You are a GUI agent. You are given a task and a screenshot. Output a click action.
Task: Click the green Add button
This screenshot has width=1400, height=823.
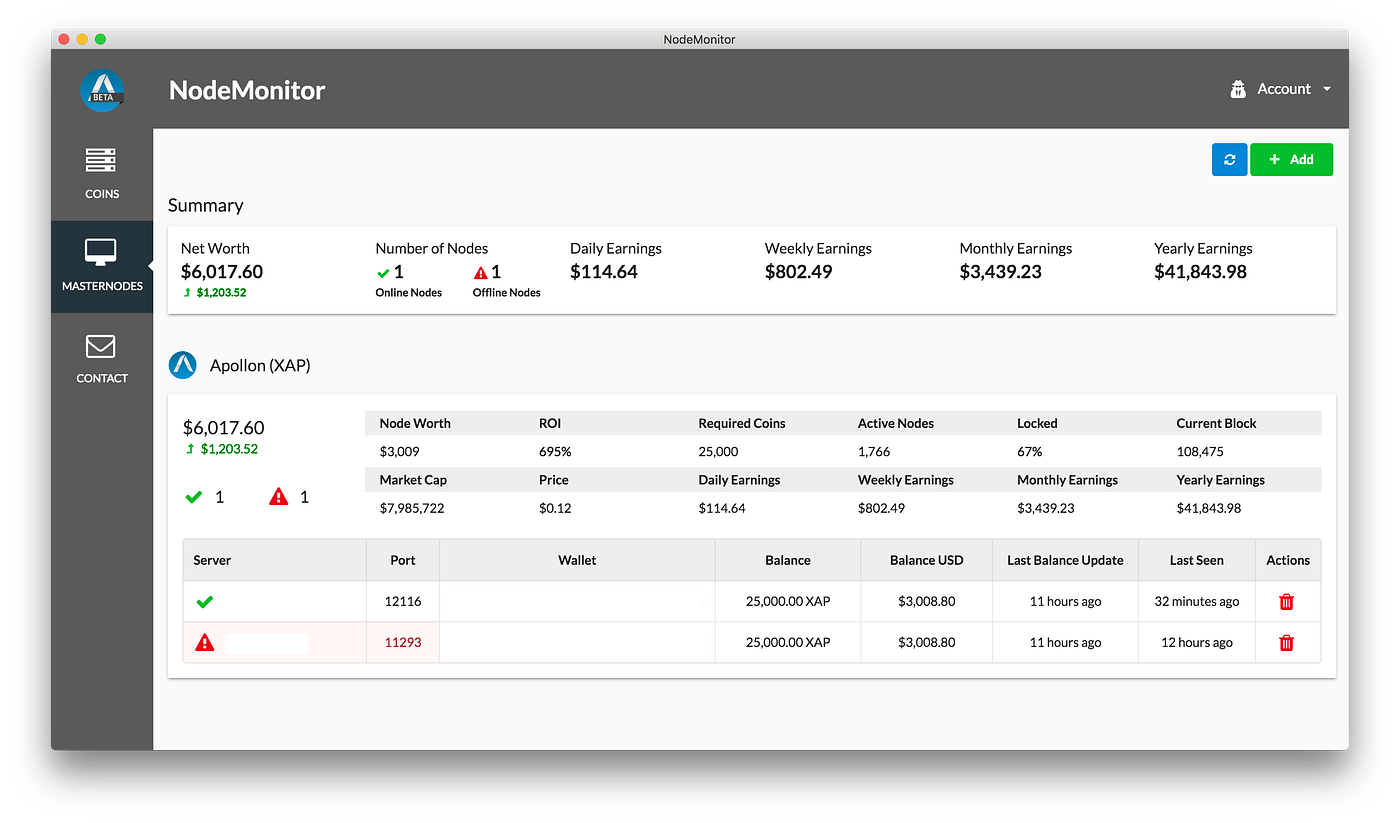[1291, 159]
